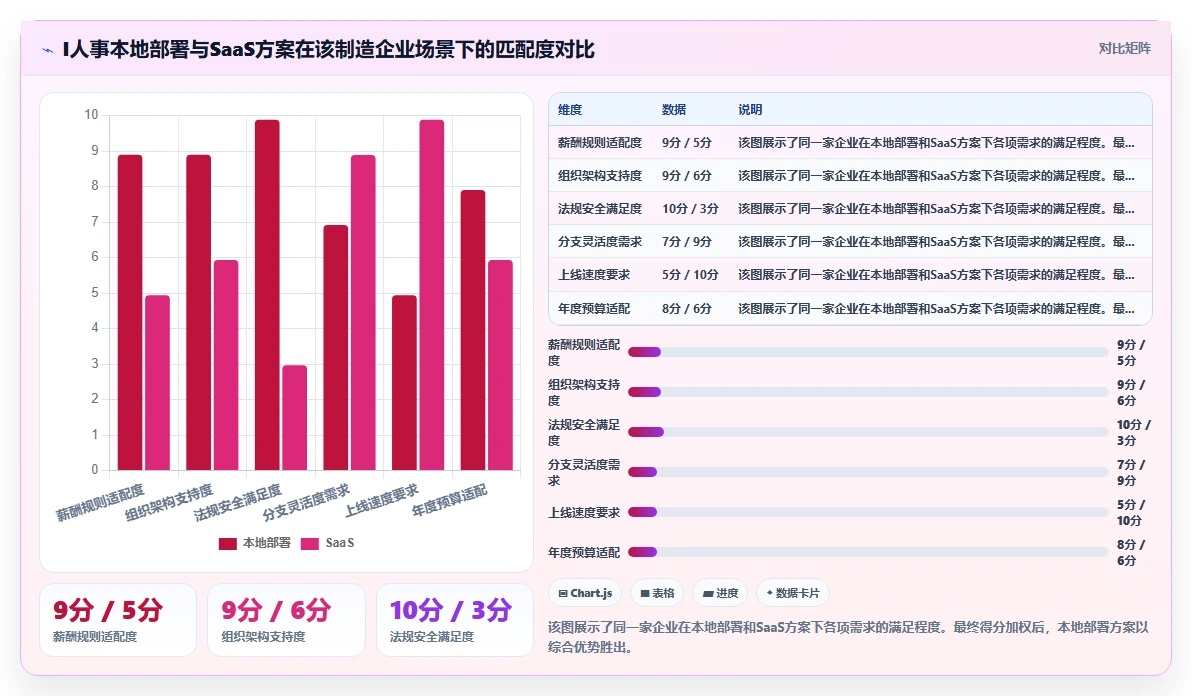Open the 9分 / 6分 组织架构支持度 data card
Screen dimensions: 1192x696
pos(287,620)
